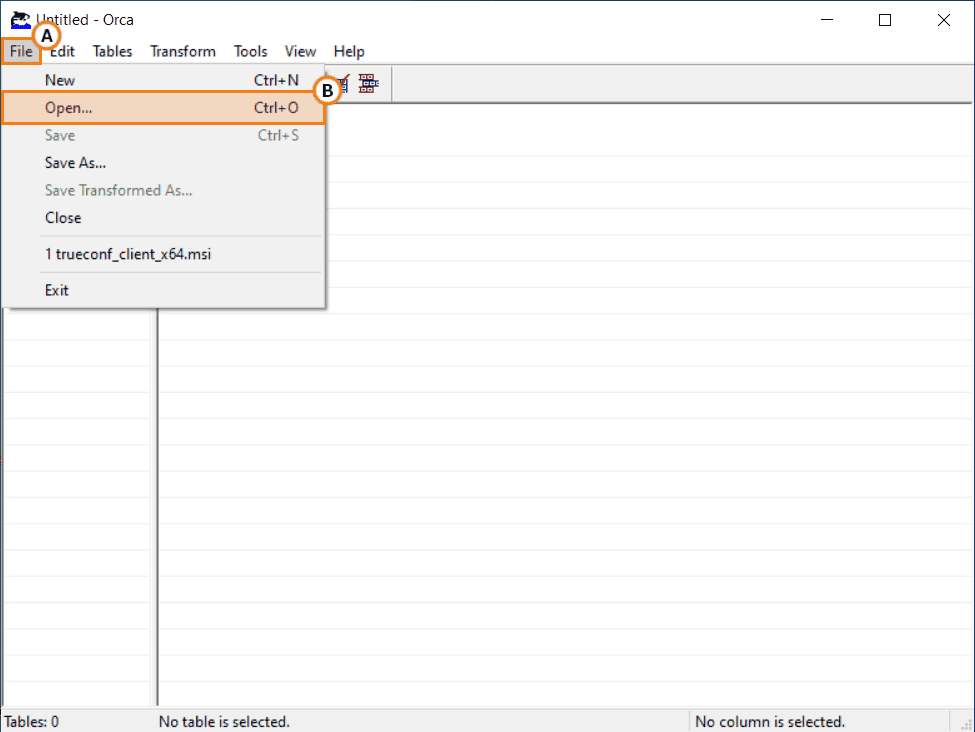Choose Exit from the File menu
The image size is (975, 732).
click(164, 290)
